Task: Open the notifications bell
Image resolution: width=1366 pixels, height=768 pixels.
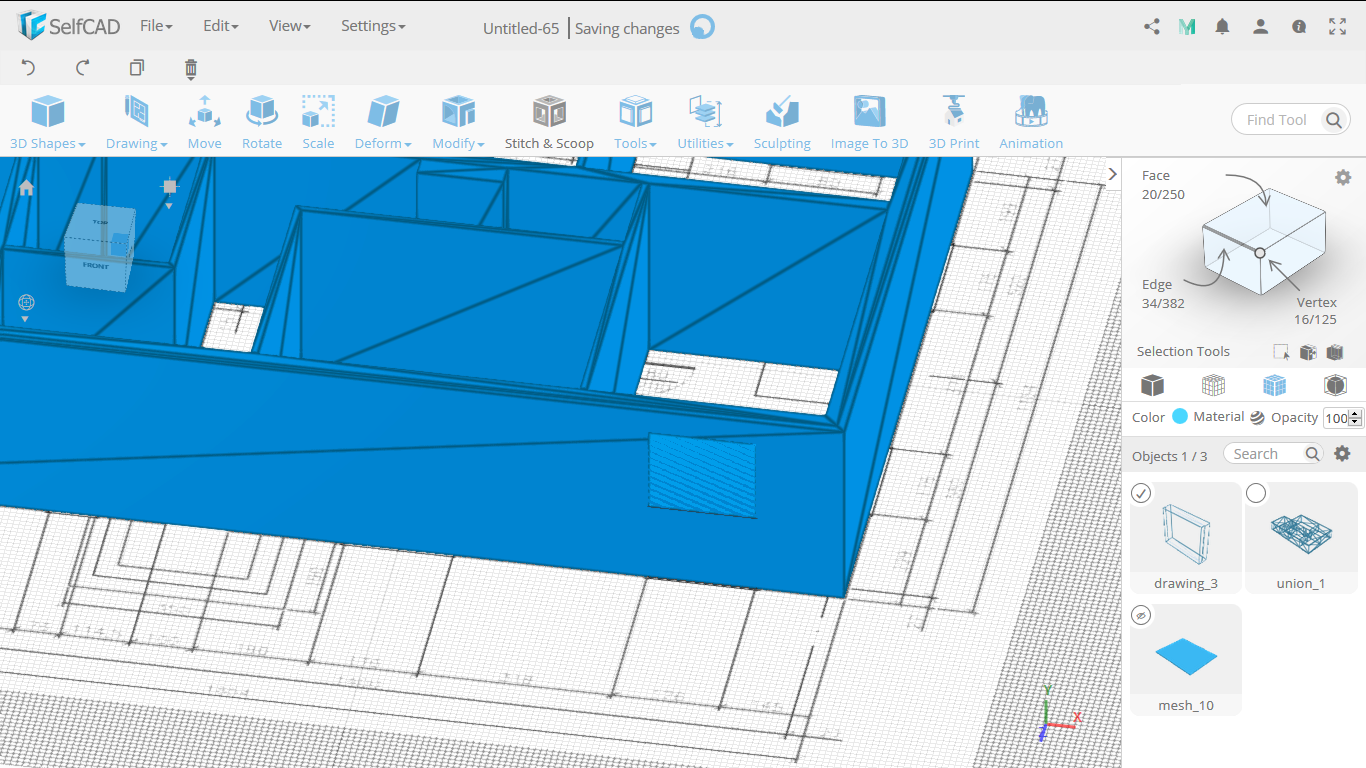Action: 1222,27
